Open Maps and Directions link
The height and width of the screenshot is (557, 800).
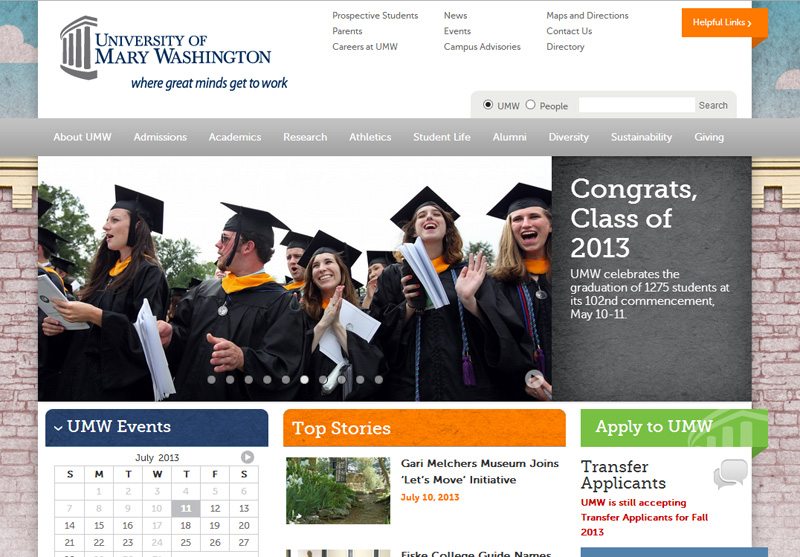click(587, 16)
